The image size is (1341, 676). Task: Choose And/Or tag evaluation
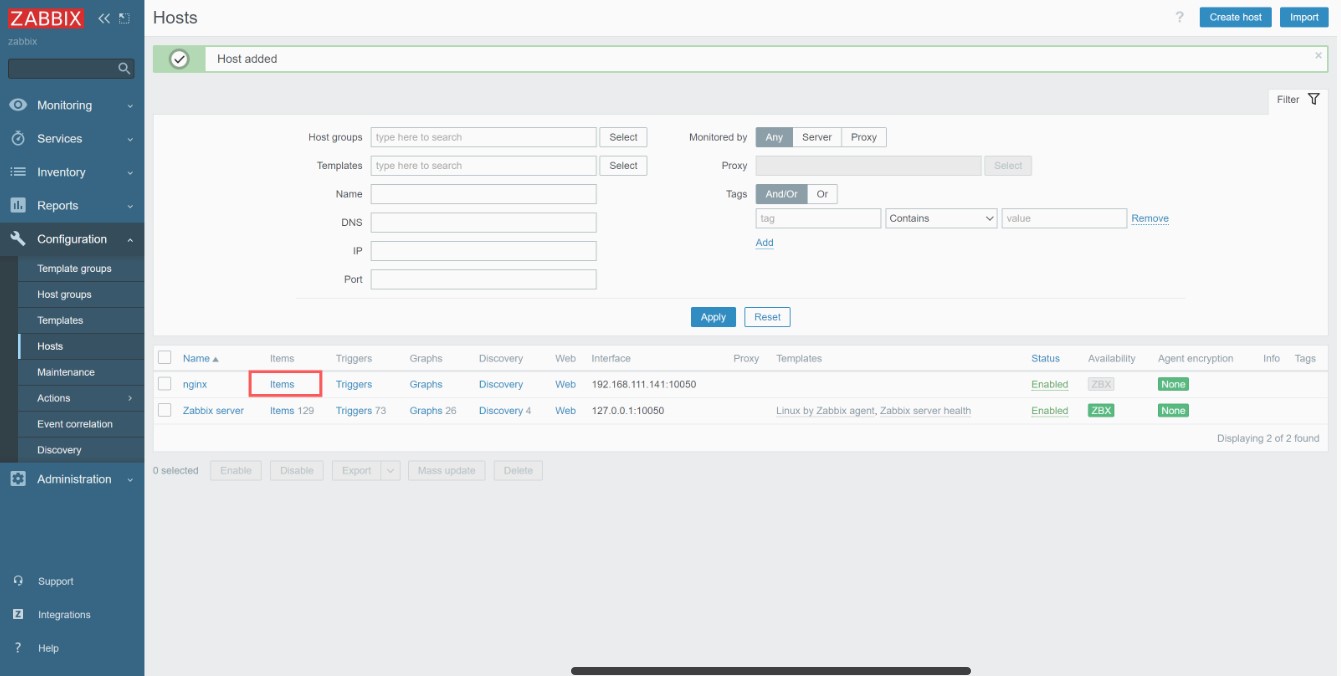click(782, 194)
